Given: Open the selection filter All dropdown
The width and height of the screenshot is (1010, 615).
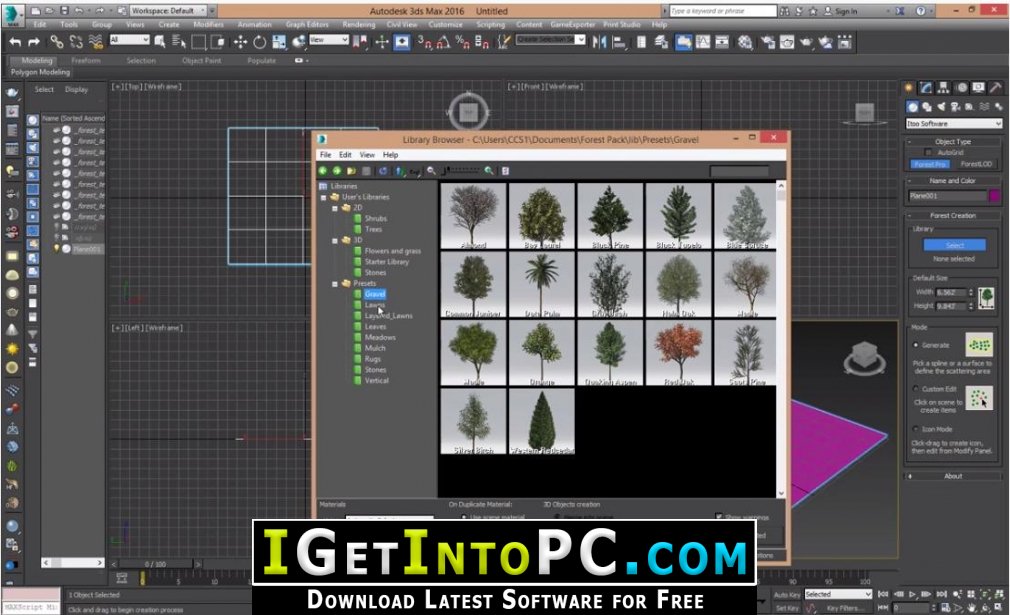Looking at the screenshot, I should tap(129, 40).
